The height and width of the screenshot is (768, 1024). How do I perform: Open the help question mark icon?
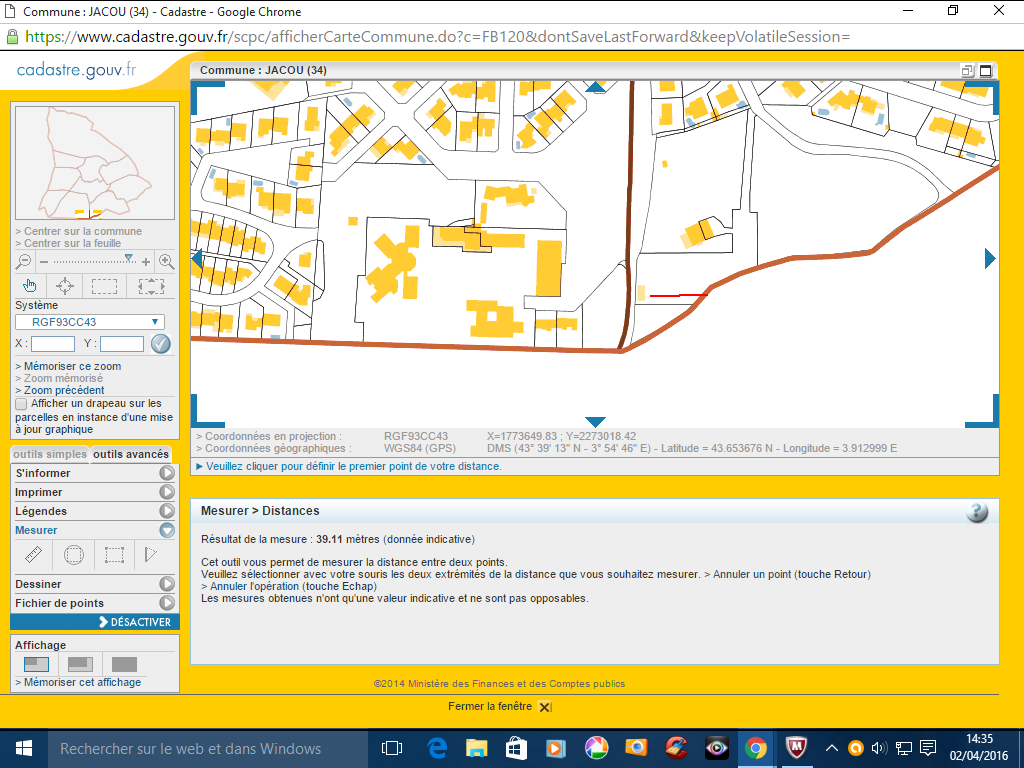pos(977,512)
